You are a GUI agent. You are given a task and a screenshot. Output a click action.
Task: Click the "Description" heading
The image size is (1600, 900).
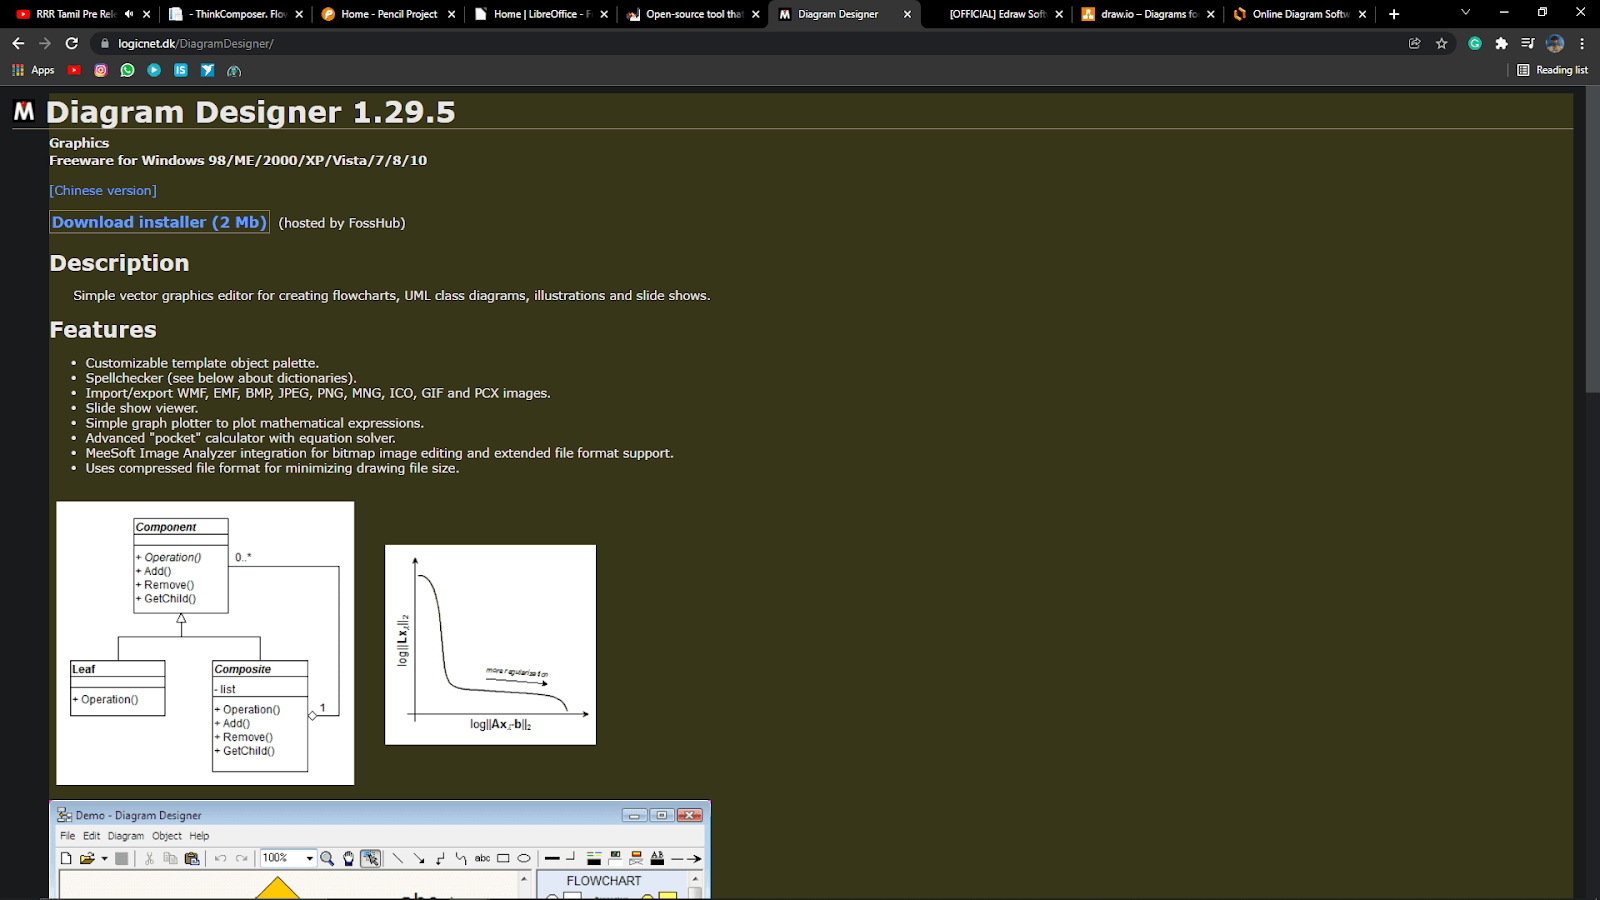tap(120, 263)
